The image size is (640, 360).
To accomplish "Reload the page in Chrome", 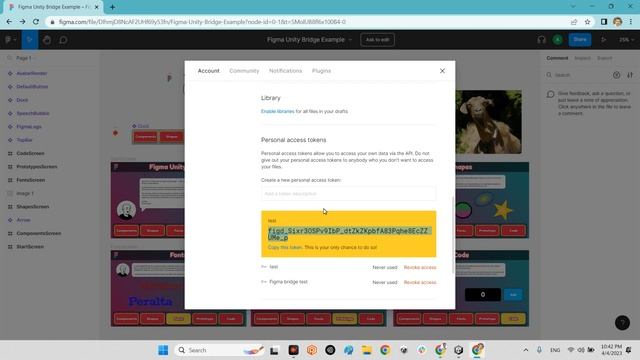I will point(36,22).
